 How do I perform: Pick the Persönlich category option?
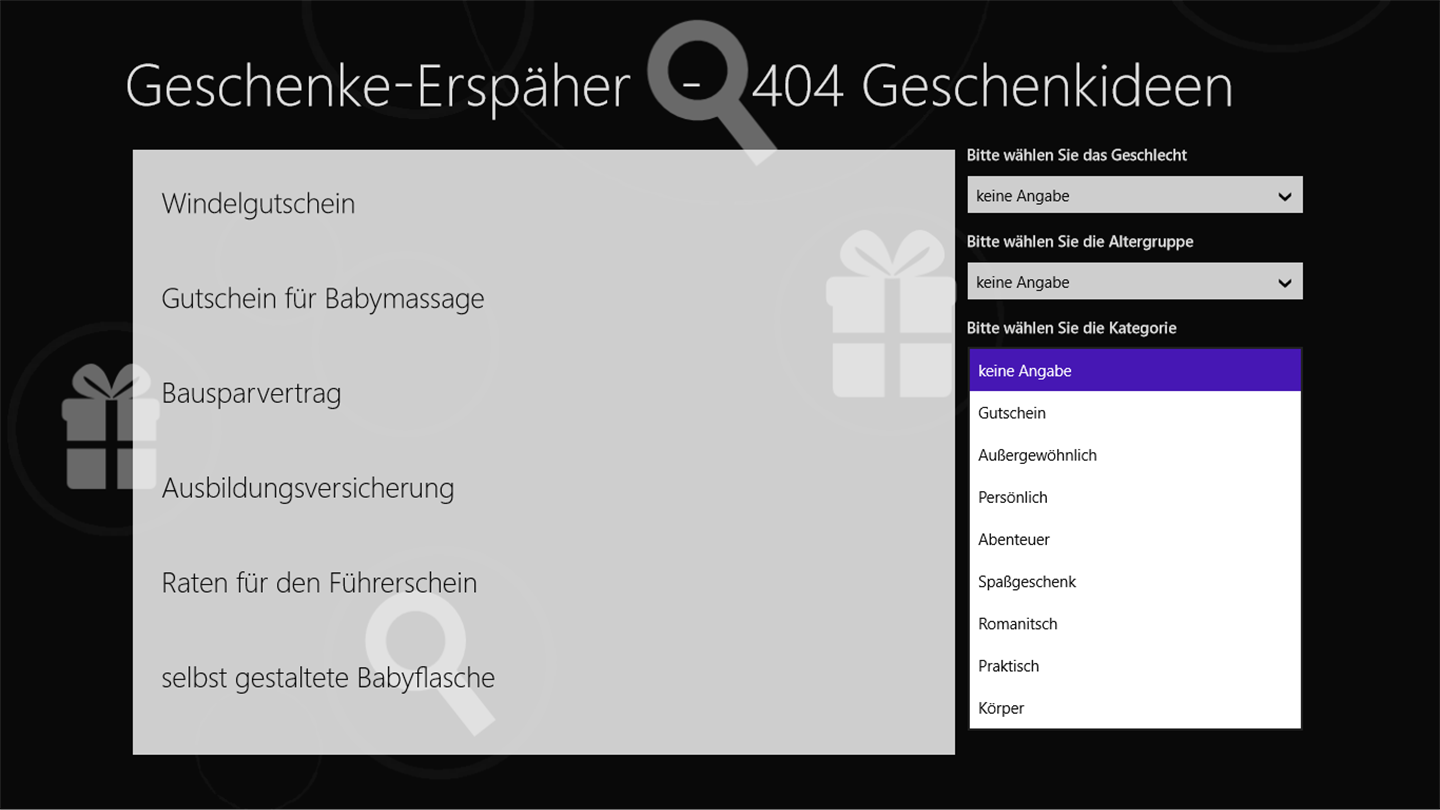[1135, 497]
